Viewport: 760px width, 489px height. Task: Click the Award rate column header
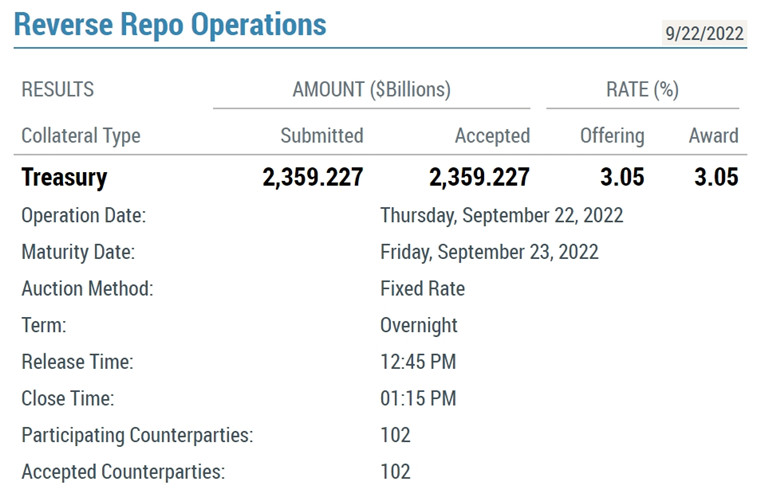(713, 135)
